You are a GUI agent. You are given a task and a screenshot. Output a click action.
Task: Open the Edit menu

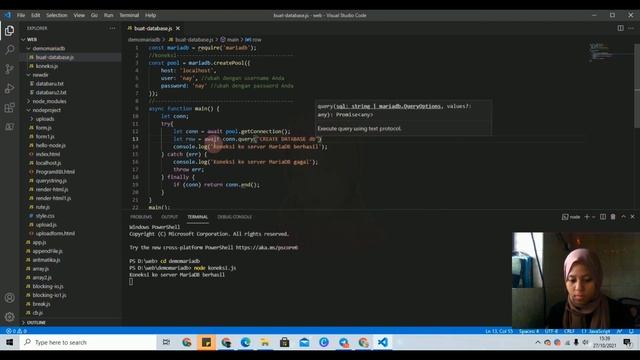(36, 15)
